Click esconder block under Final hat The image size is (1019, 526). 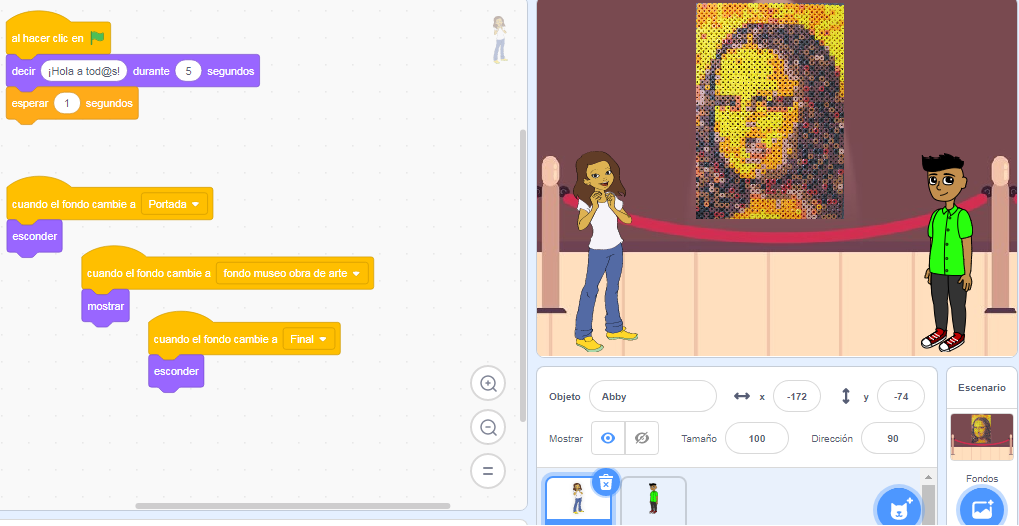click(176, 372)
